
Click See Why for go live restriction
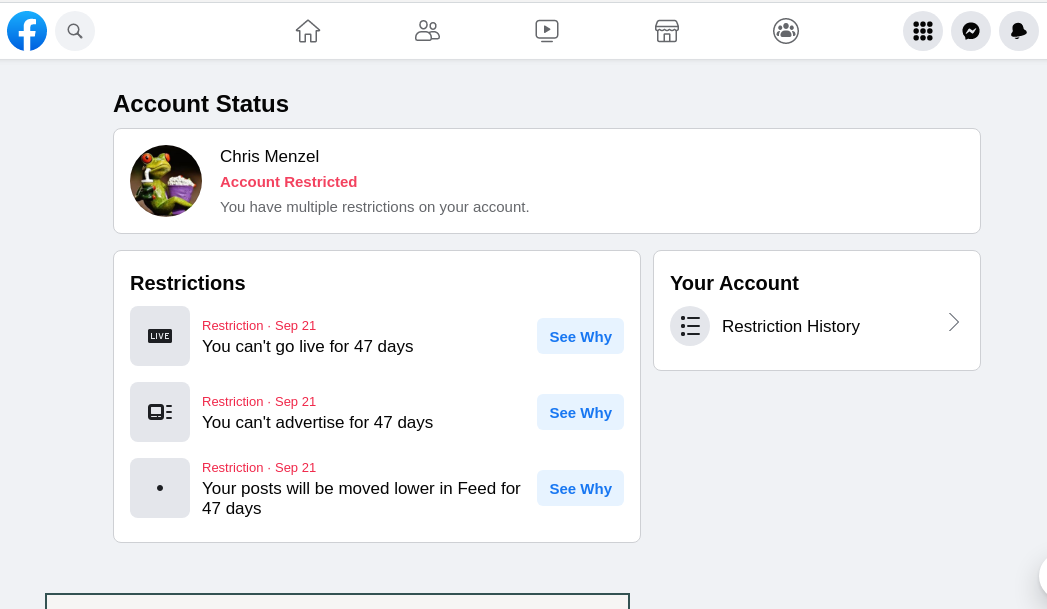tap(580, 336)
